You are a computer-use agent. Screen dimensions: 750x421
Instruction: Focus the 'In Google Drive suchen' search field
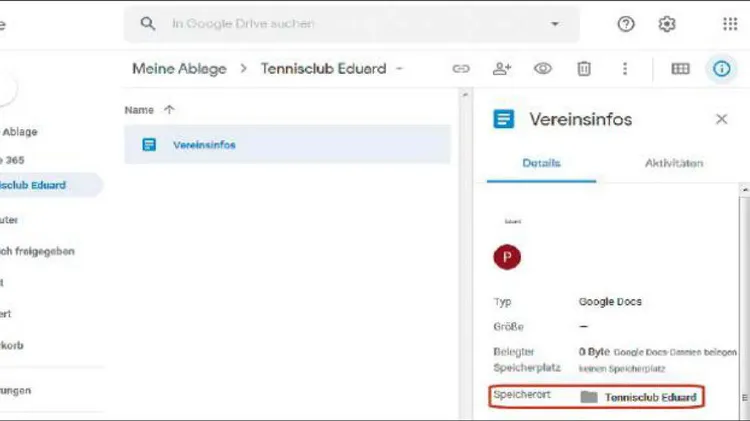pyautogui.click(x=352, y=23)
